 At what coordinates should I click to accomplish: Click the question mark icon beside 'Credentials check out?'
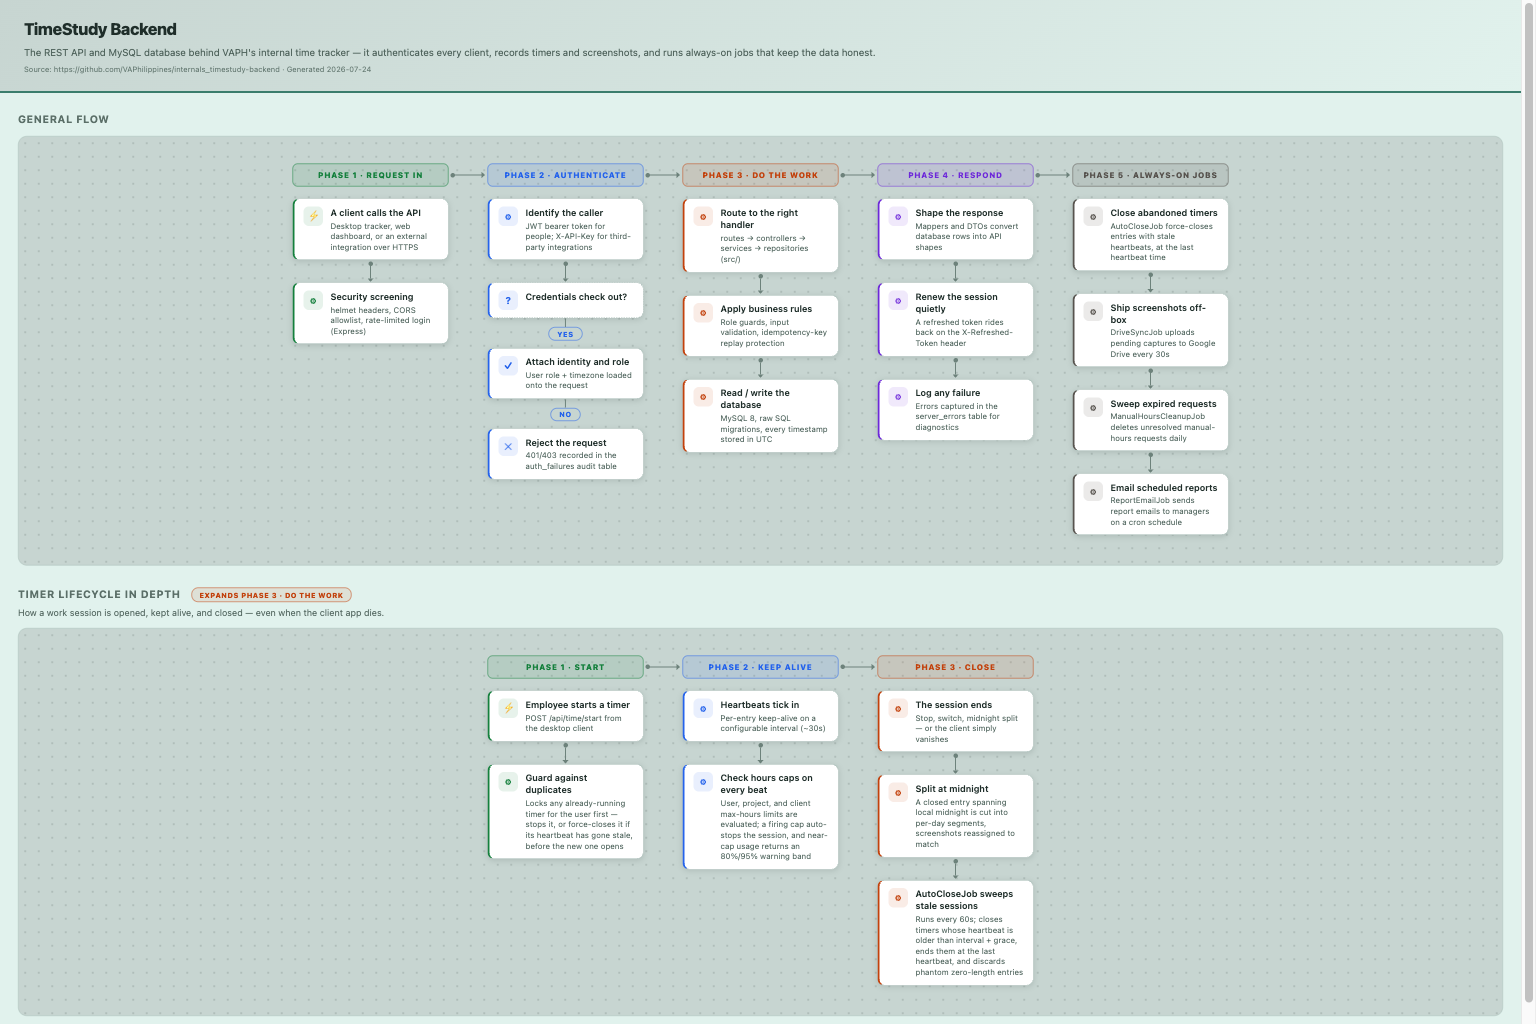pyautogui.click(x=508, y=300)
